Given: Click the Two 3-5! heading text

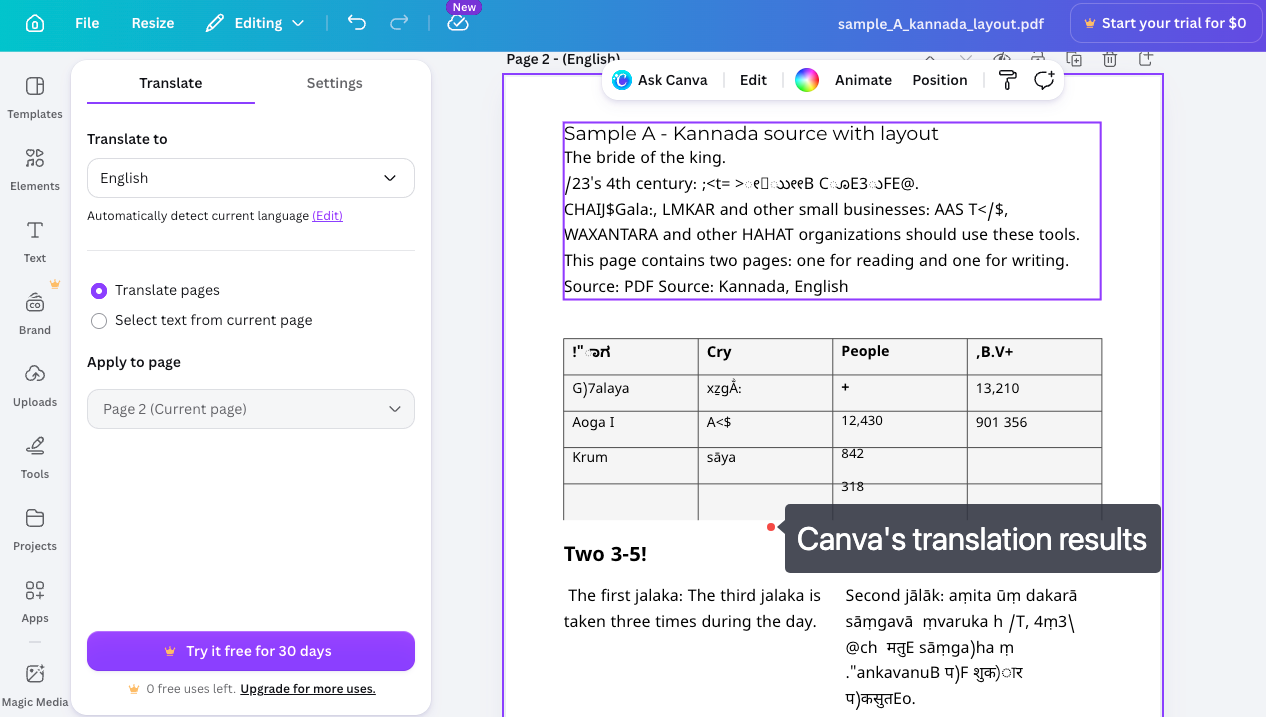Looking at the screenshot, I should click(x=605, y=554).
